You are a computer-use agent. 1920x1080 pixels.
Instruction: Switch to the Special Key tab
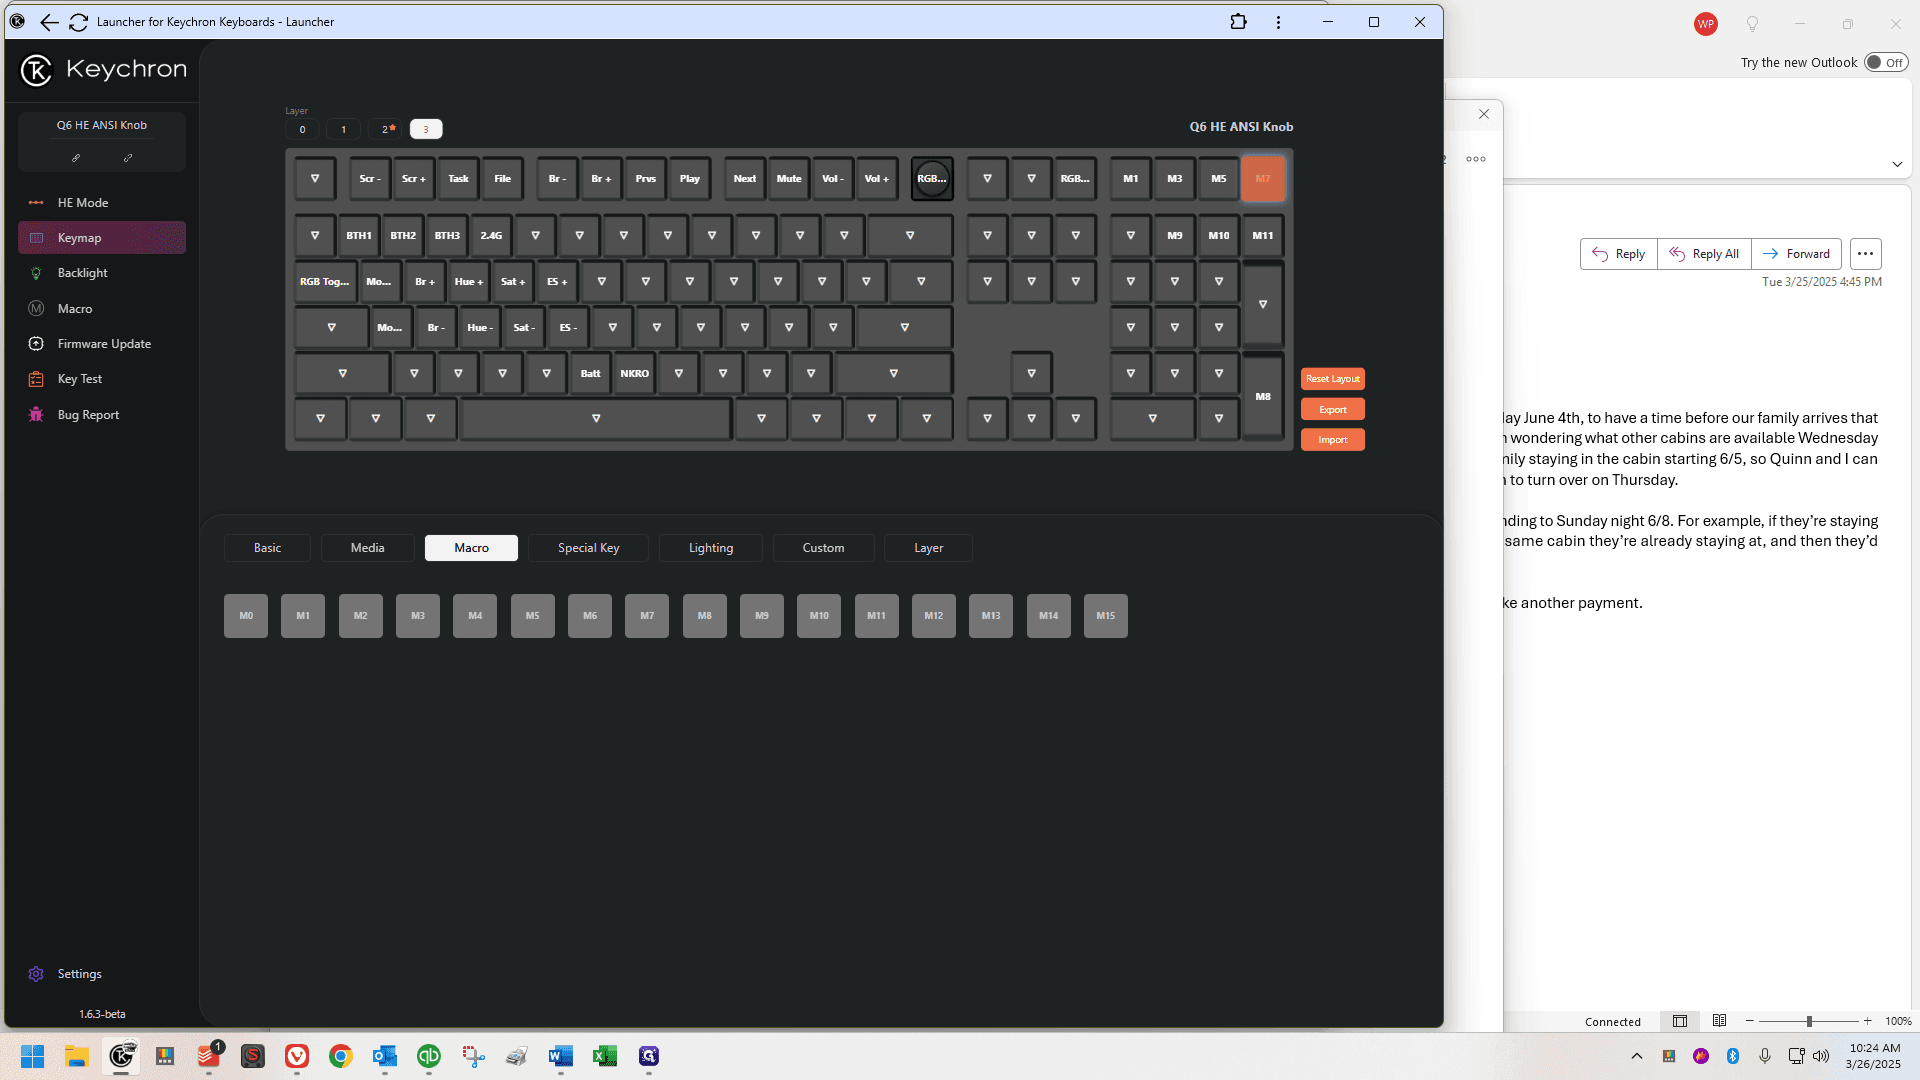588,548
